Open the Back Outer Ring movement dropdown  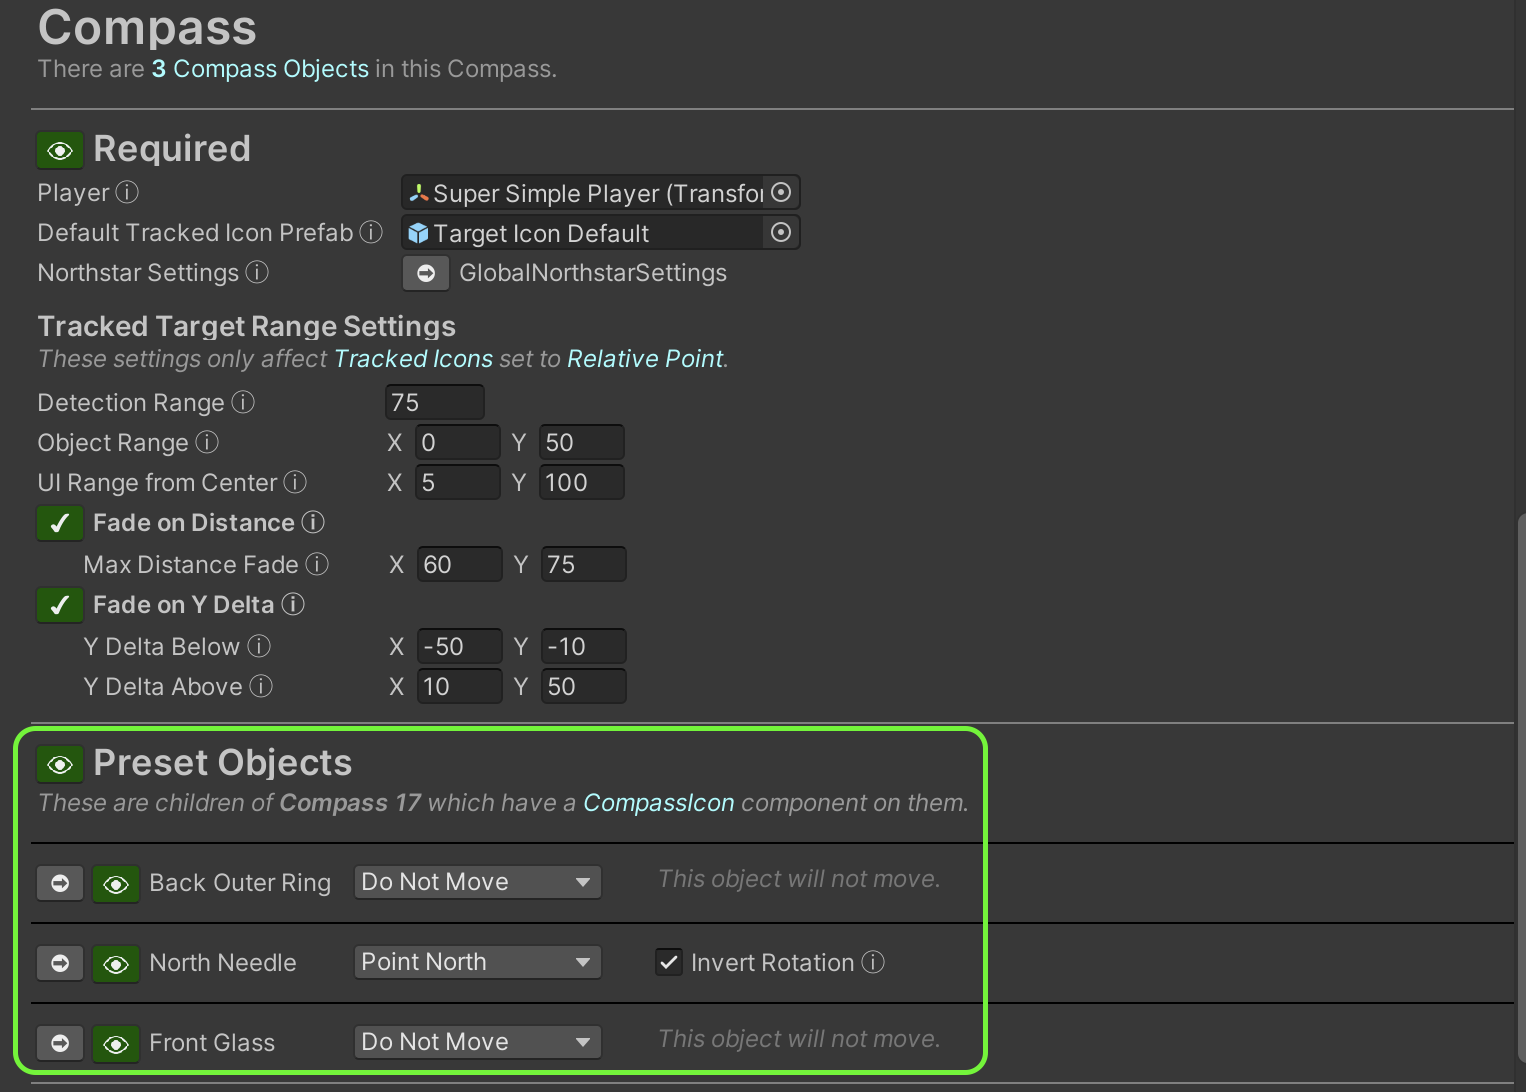[x=477, y=882]
